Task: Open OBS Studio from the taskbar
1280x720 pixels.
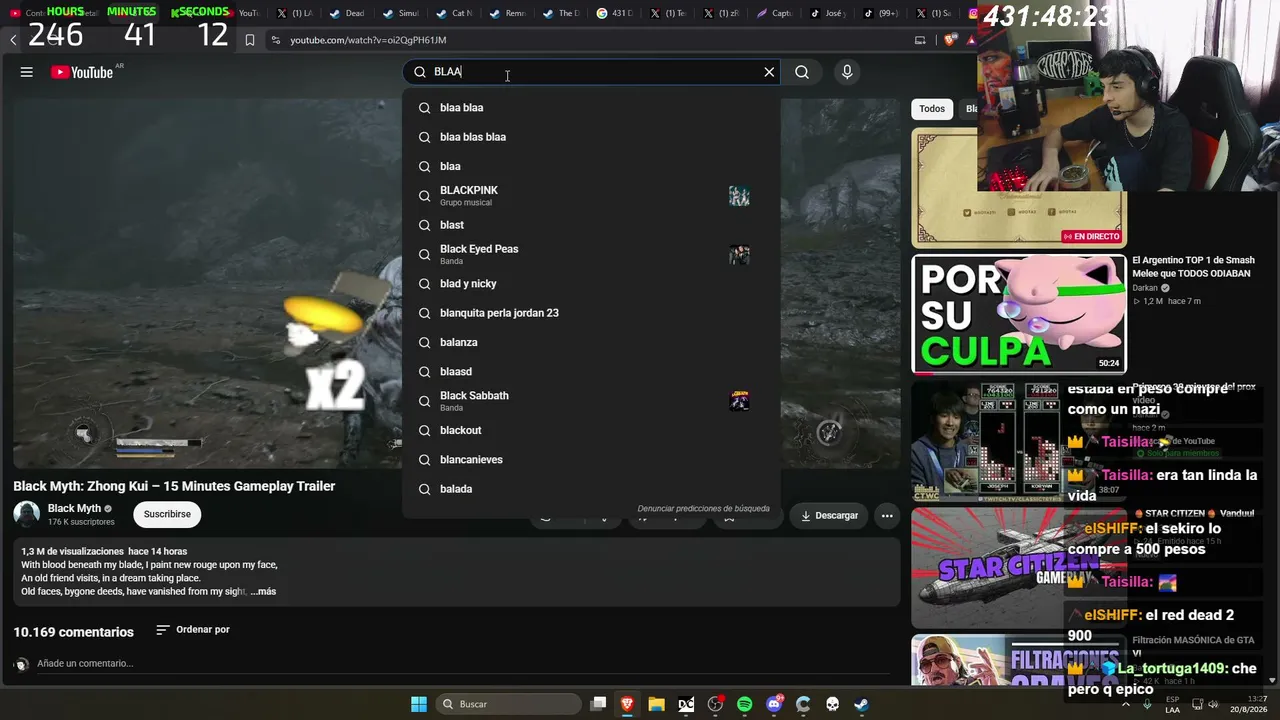Action: click(x=715, y=704)
